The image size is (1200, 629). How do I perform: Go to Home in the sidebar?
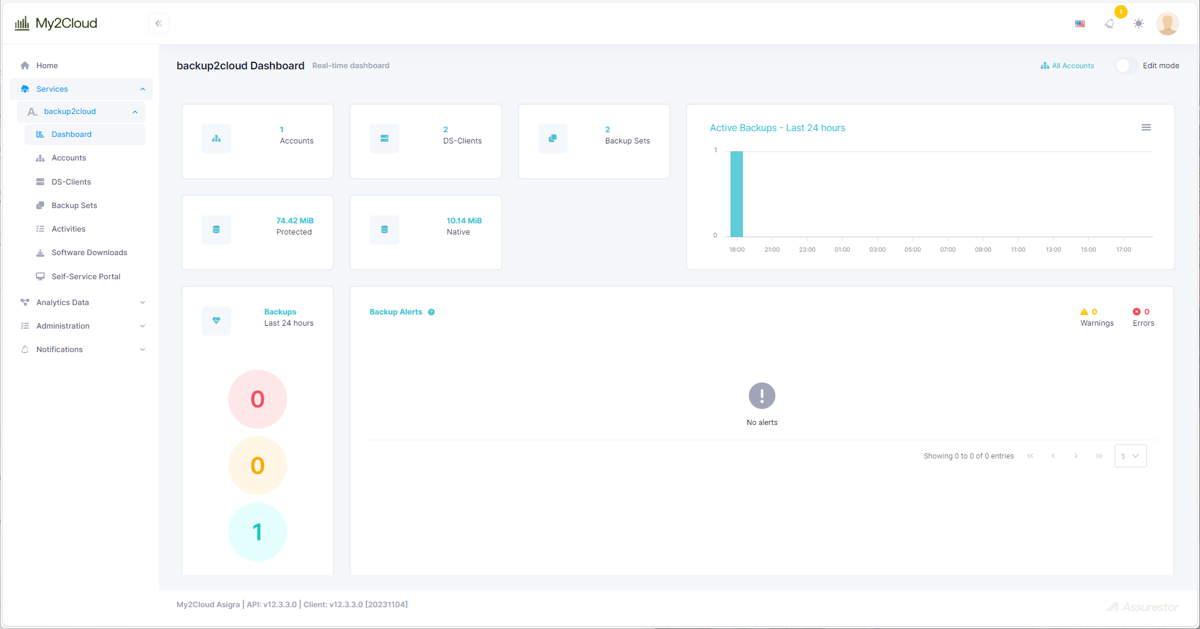coord(46,65)
